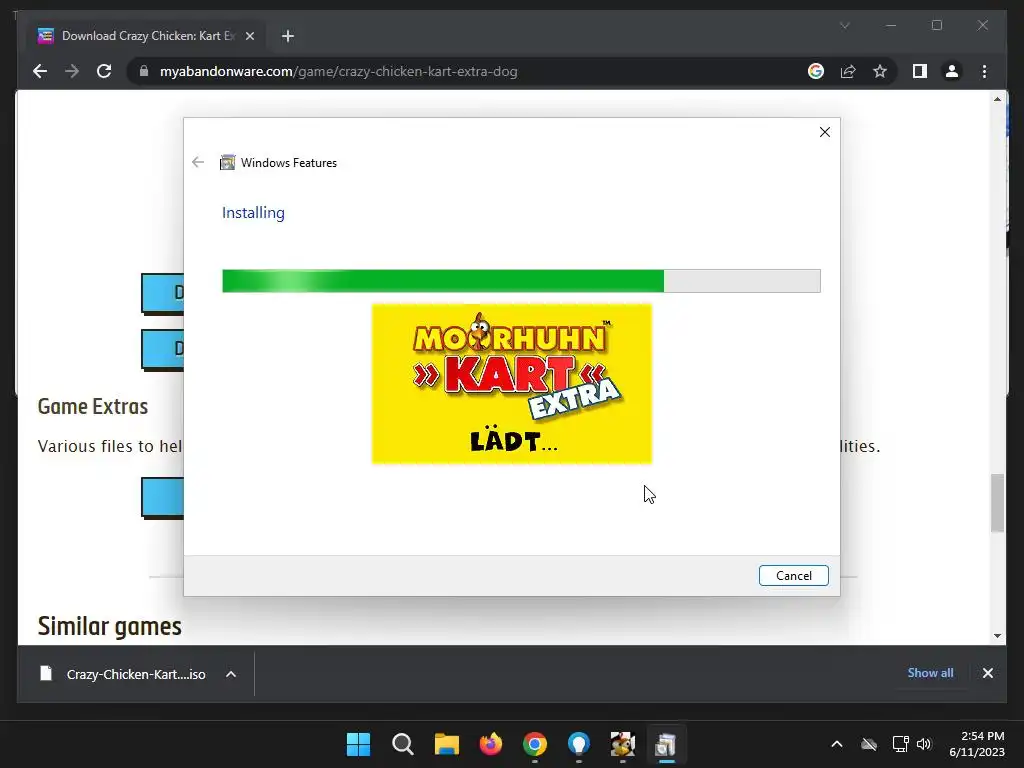Open the Windows Start menu
This screenshot has height=768, width=1024.
[358, 744]
